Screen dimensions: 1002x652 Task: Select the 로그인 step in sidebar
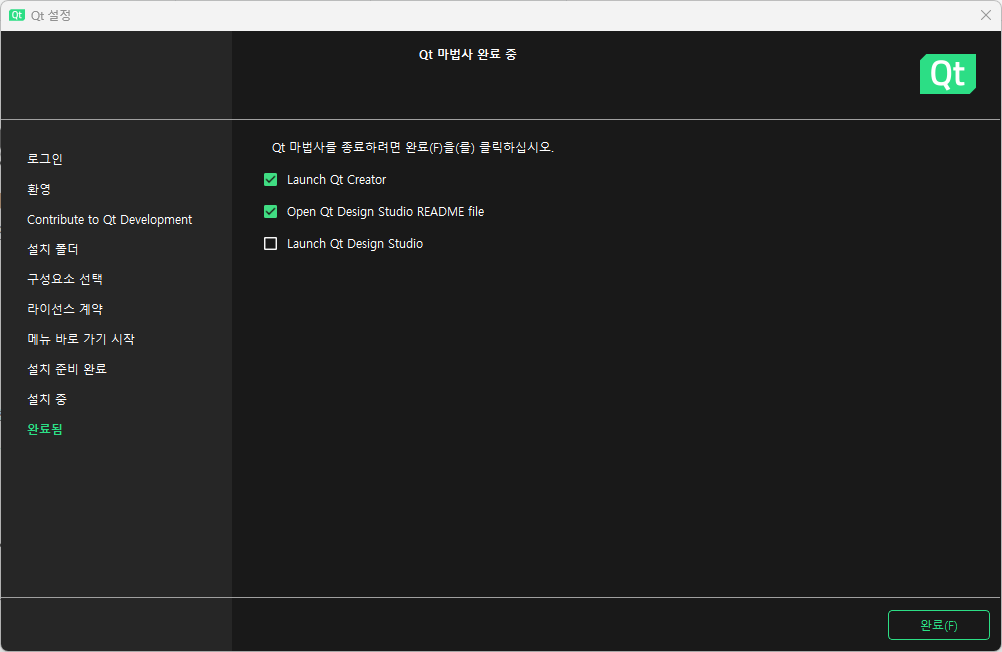45,159
